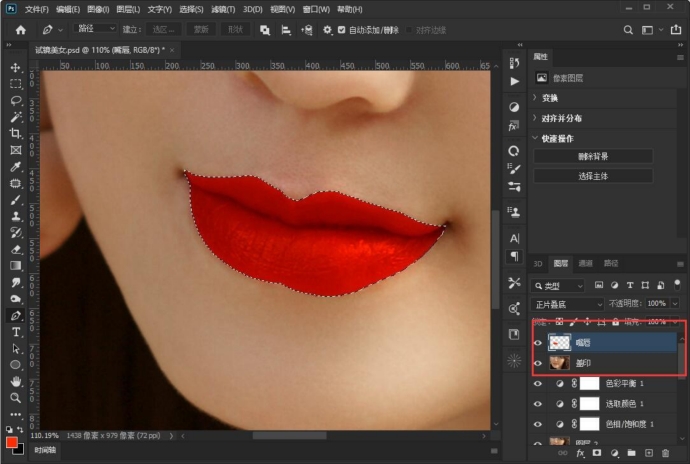The height and width of the screenshot is (464, 690).
Task: Go to the Home screen icon
Action: pyautogui.click(x=21, y=30)
